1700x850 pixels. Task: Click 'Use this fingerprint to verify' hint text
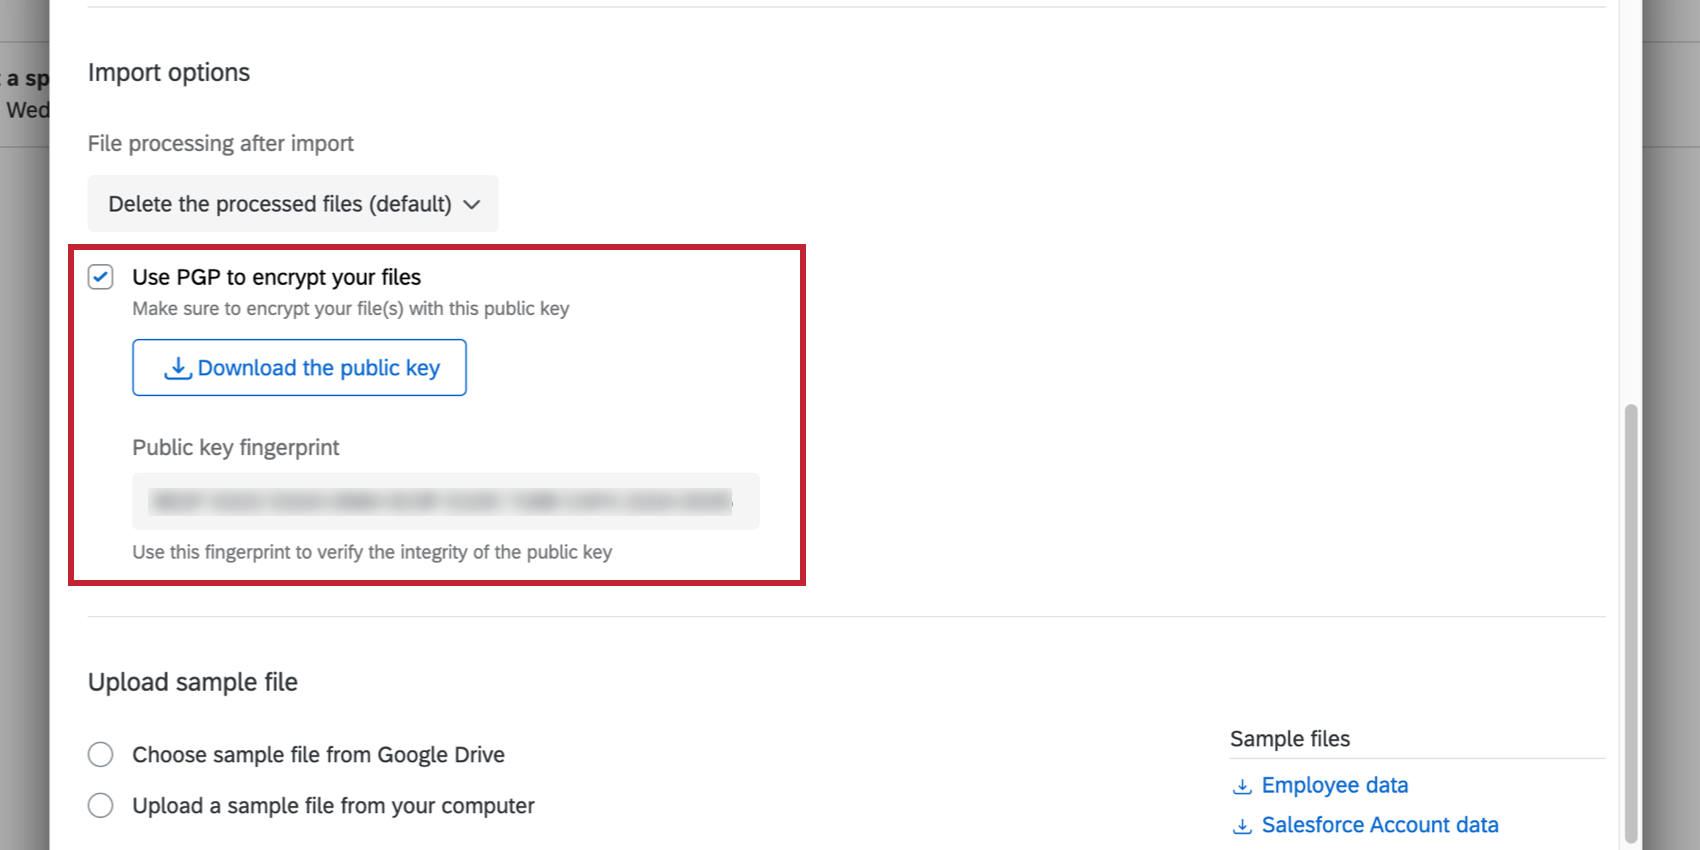[x=372, y=552]
